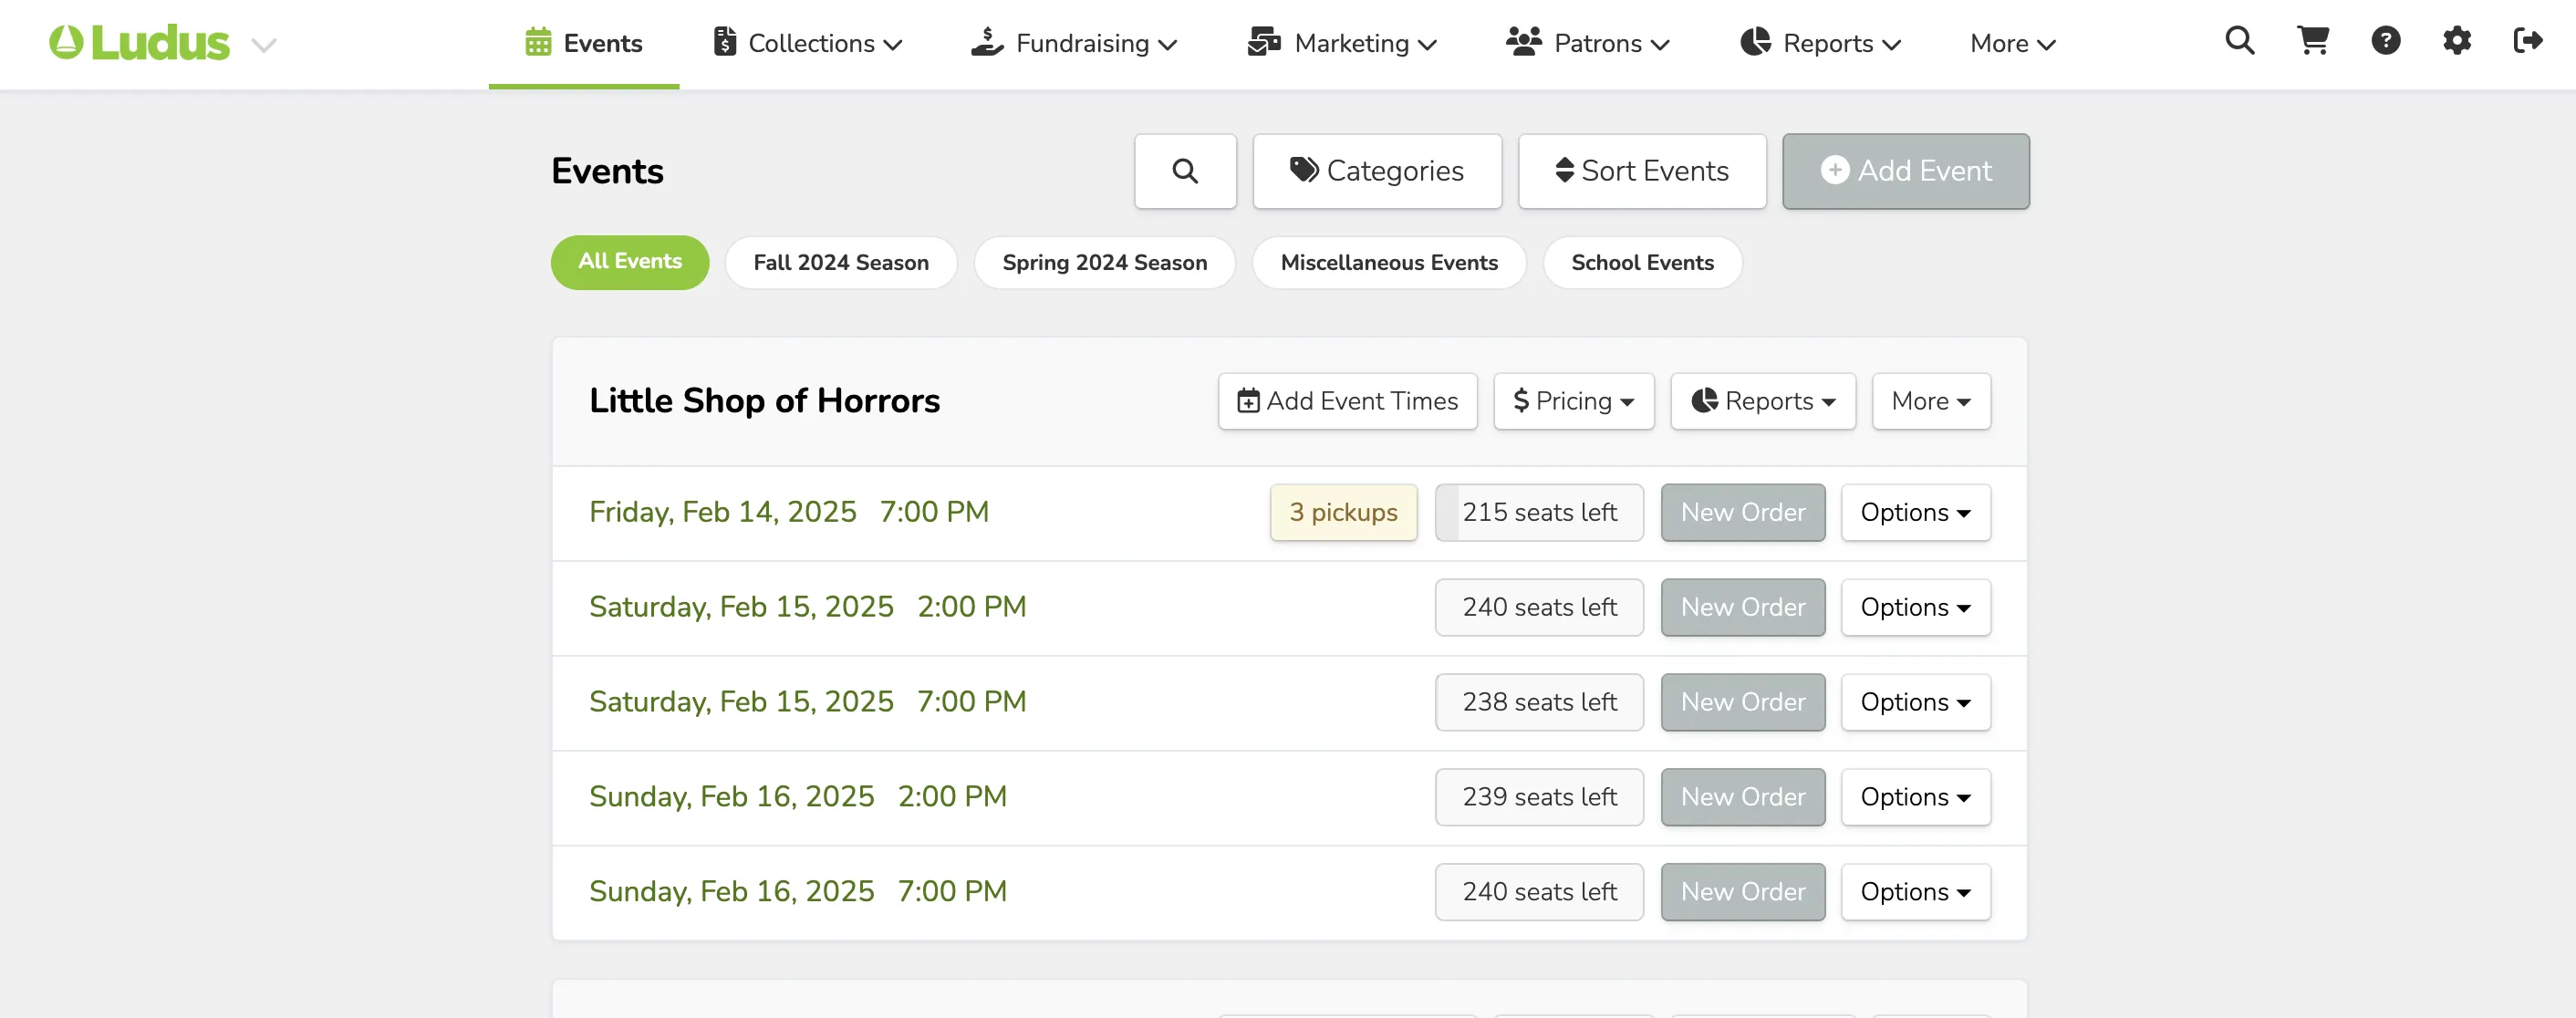Open Friday, Feb 14, 2025 7:00 PM link
Viewport: 2576px width, 1018px height.
(x=788, y=511)
